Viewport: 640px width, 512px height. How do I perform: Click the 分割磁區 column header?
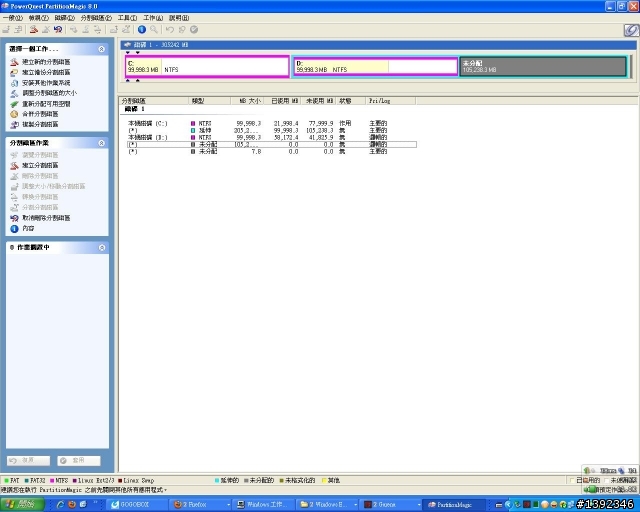pos(154,101)
